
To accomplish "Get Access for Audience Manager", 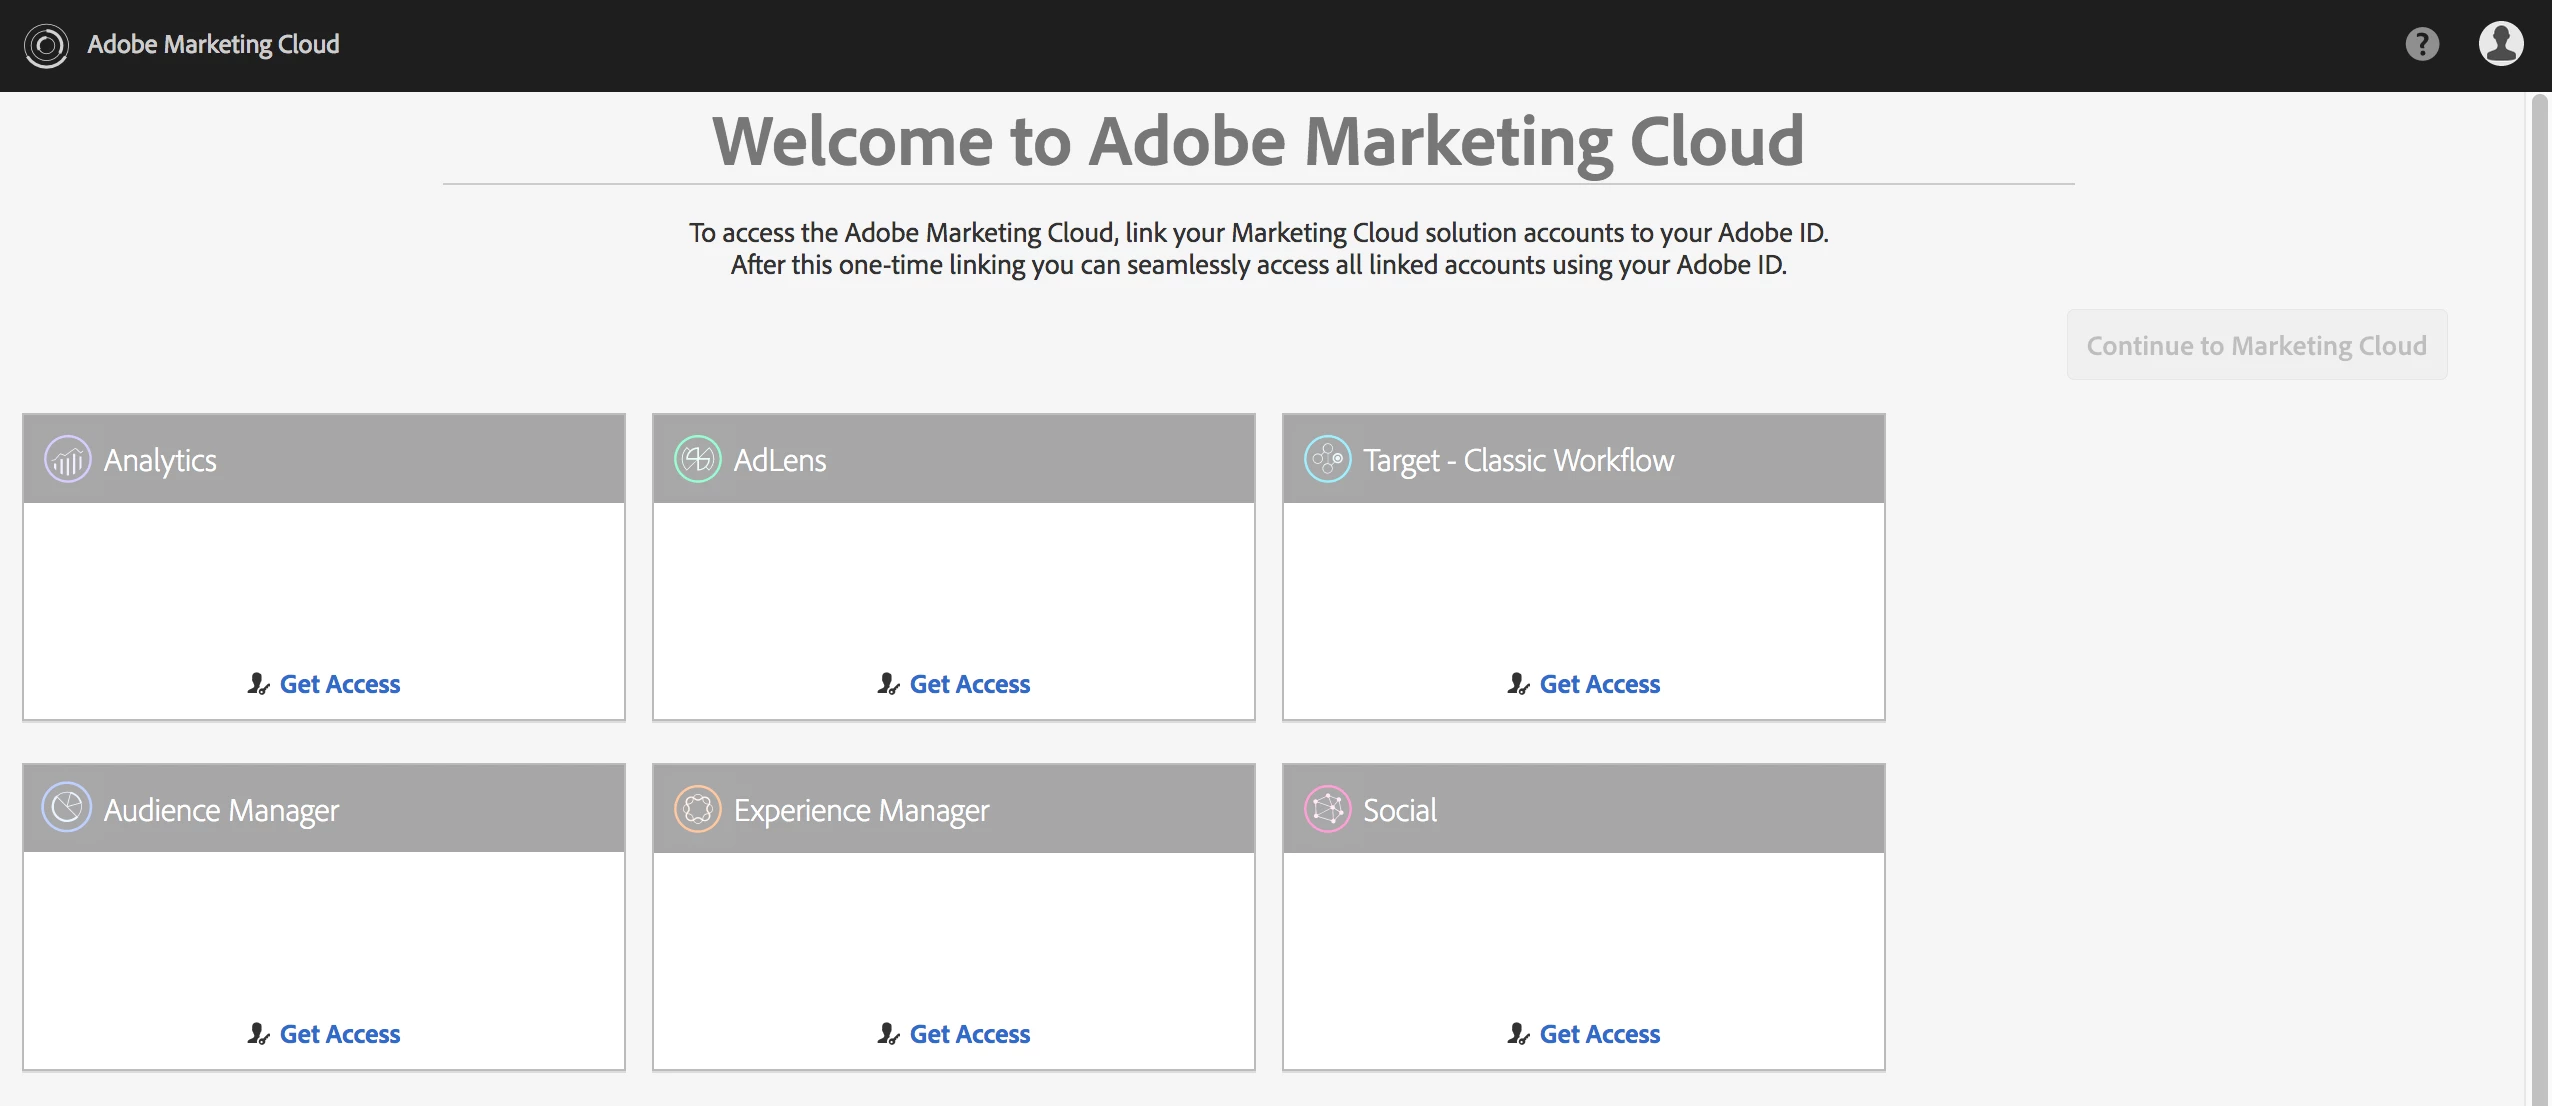I will [339, 1034].
